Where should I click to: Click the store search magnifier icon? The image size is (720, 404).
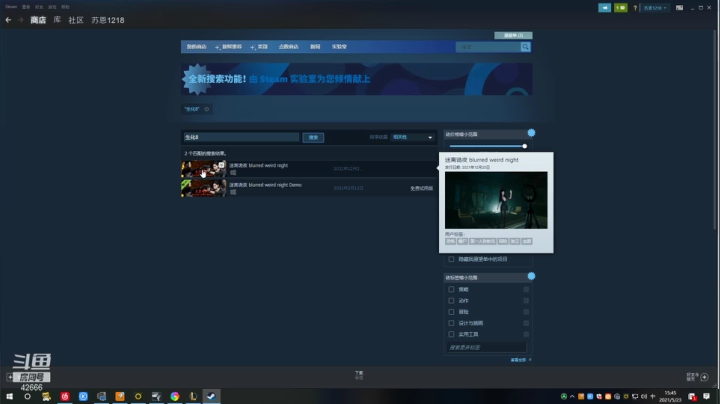pos(525,47)
